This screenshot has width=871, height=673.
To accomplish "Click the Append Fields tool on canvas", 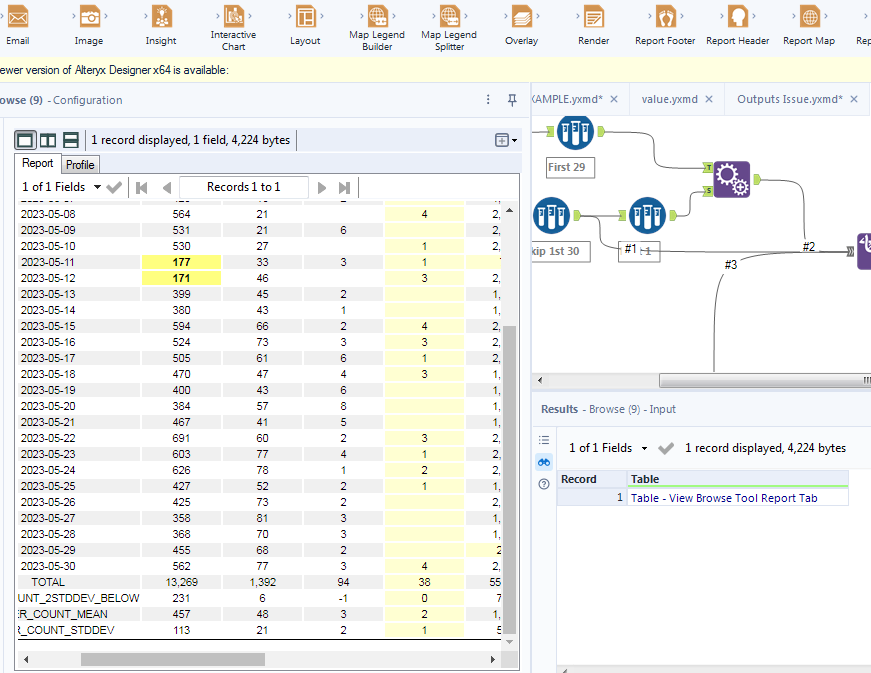I will pos(731,181).
